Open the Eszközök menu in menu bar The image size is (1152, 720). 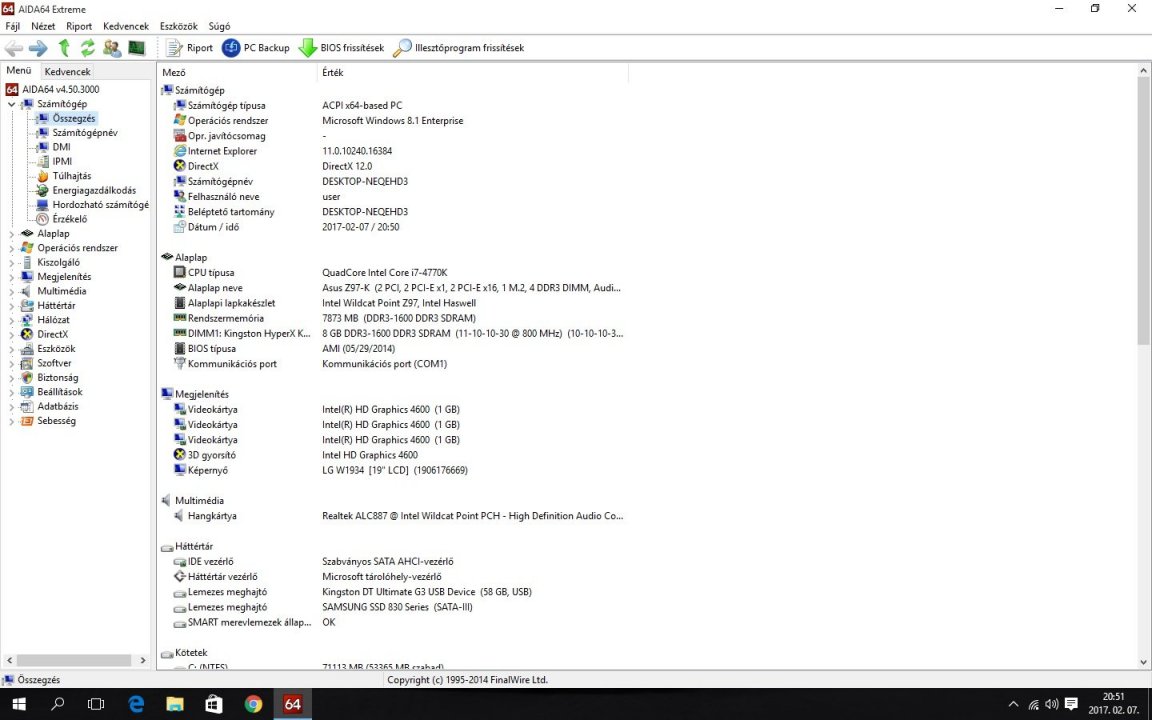click(179, 26)
